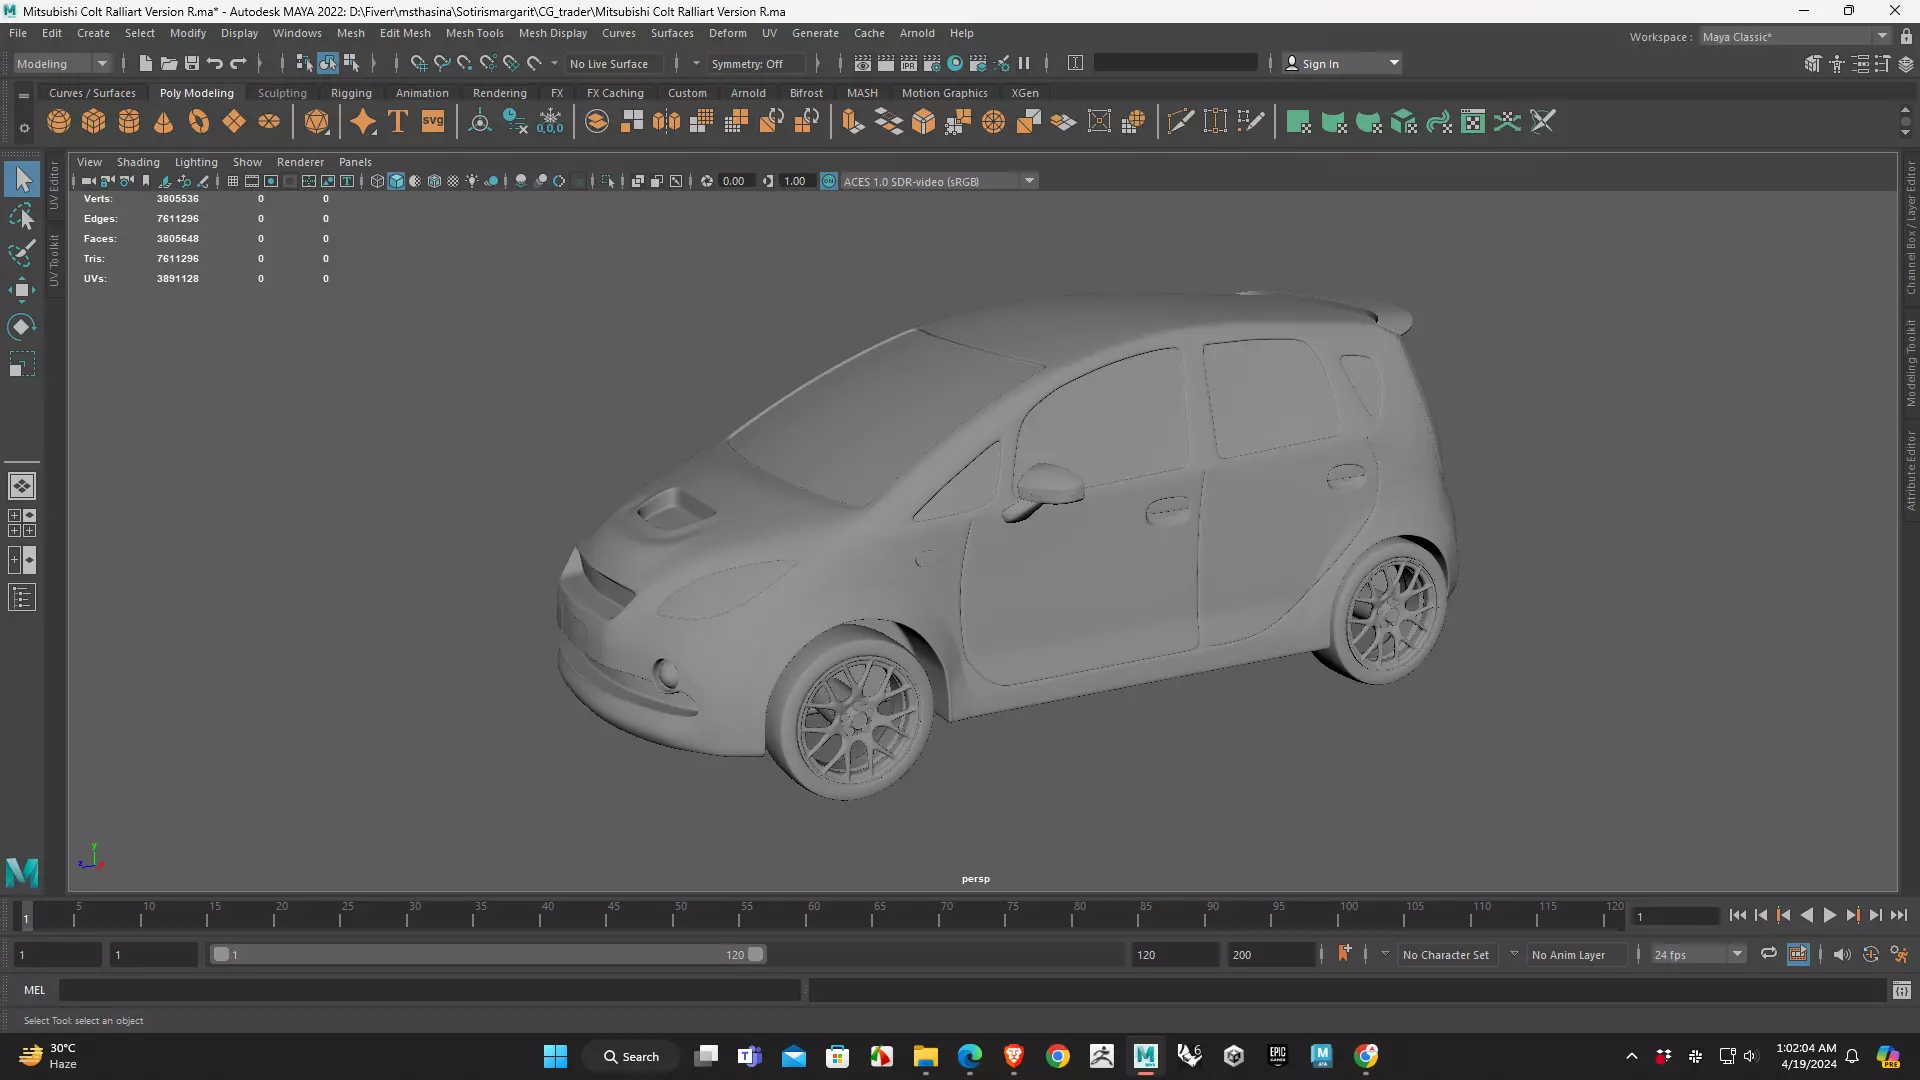Open the Workspace Maya Classic dropdown
The image size is (1920, 1080).
[x=1796, y=36]
